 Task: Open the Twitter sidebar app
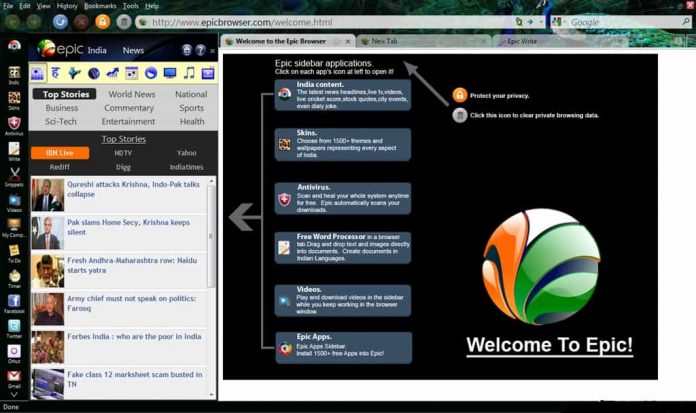[x=14, y=327]
